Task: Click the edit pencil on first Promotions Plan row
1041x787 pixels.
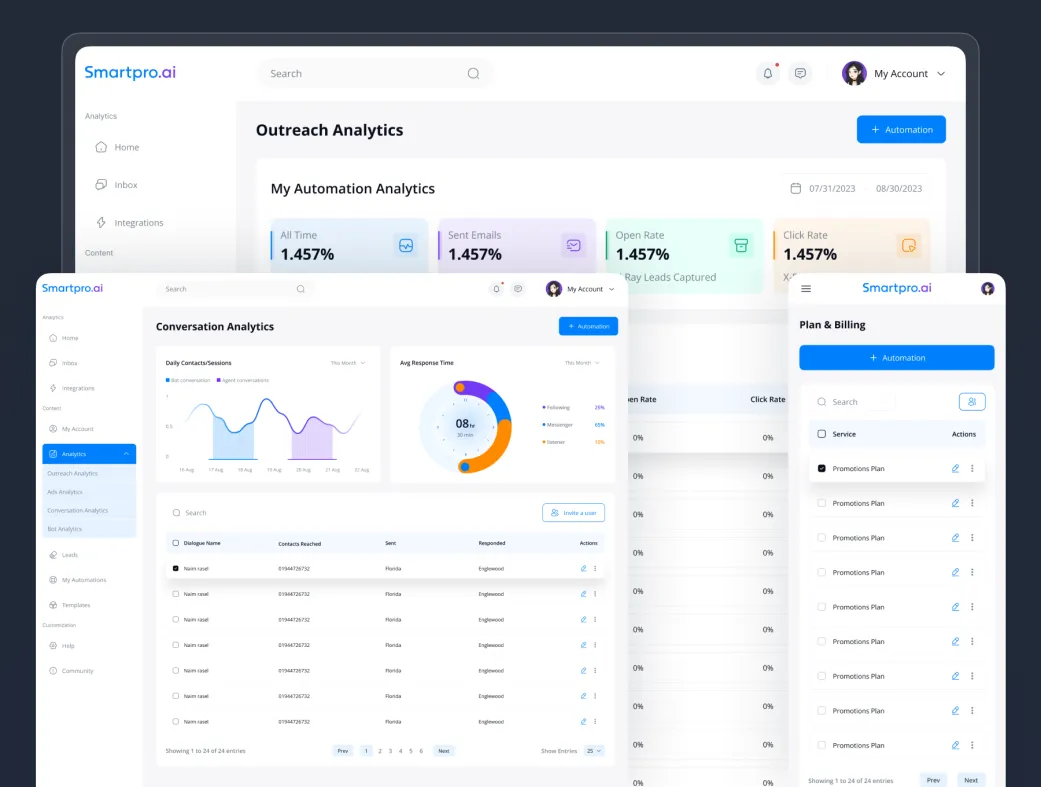Action: tap(955, 468)
